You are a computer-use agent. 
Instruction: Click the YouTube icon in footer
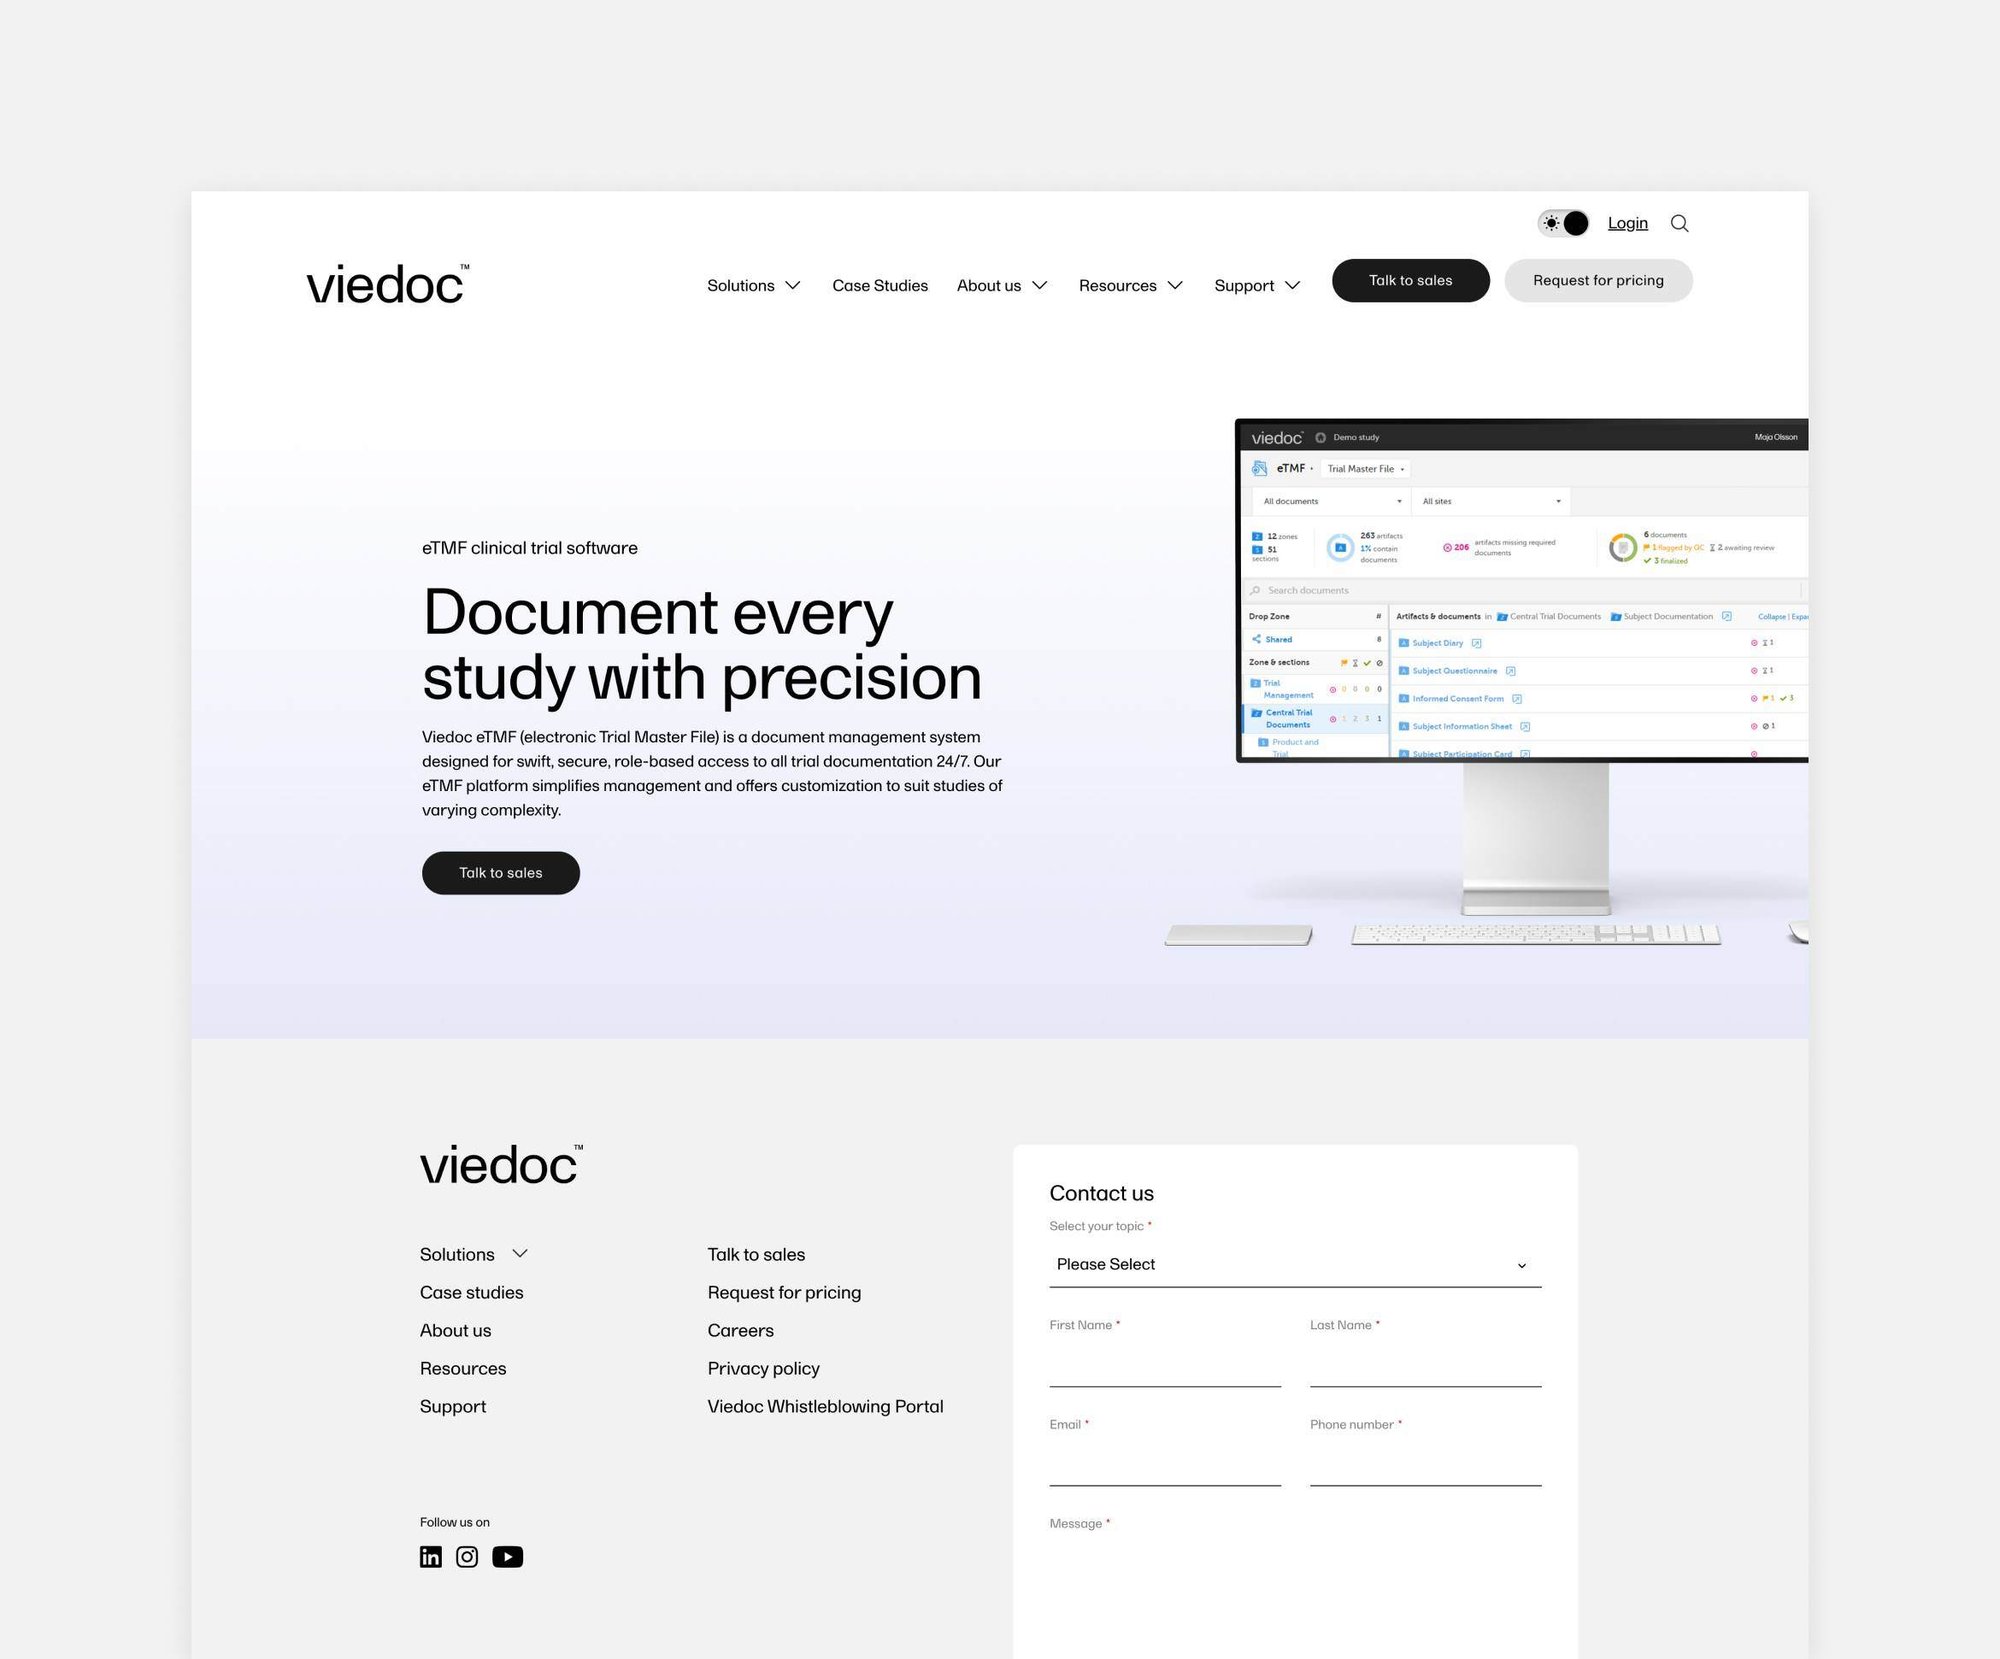click(507, 1556)
